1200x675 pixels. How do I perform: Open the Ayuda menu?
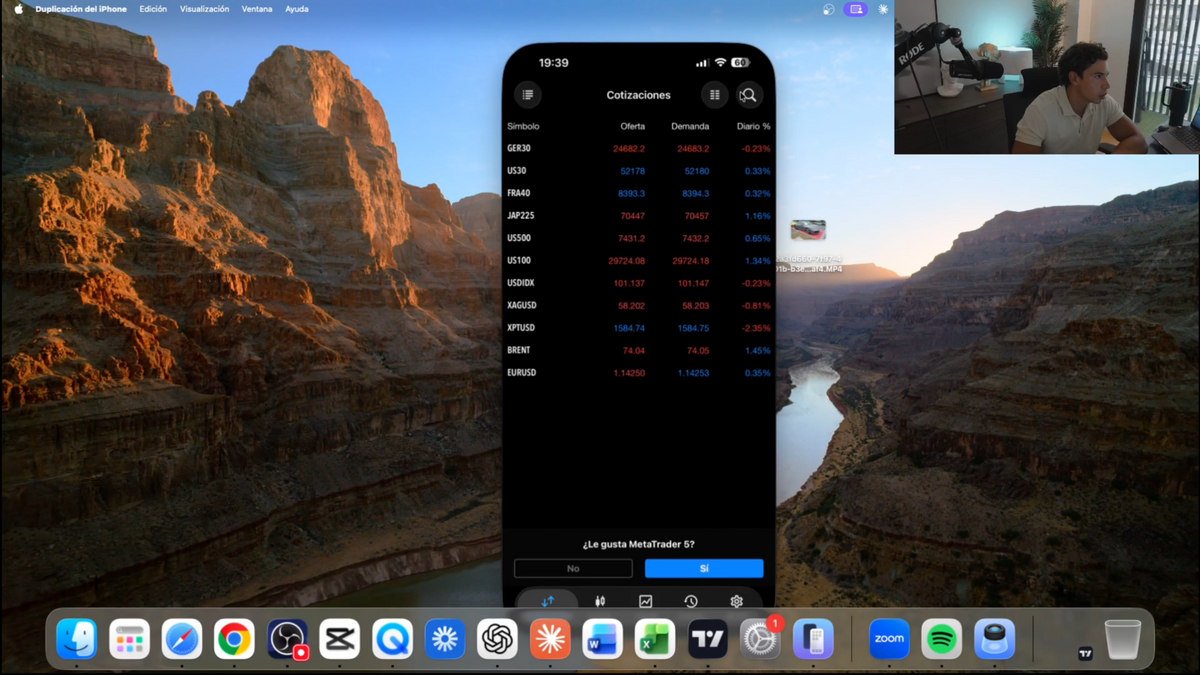(x=297, y=9)
